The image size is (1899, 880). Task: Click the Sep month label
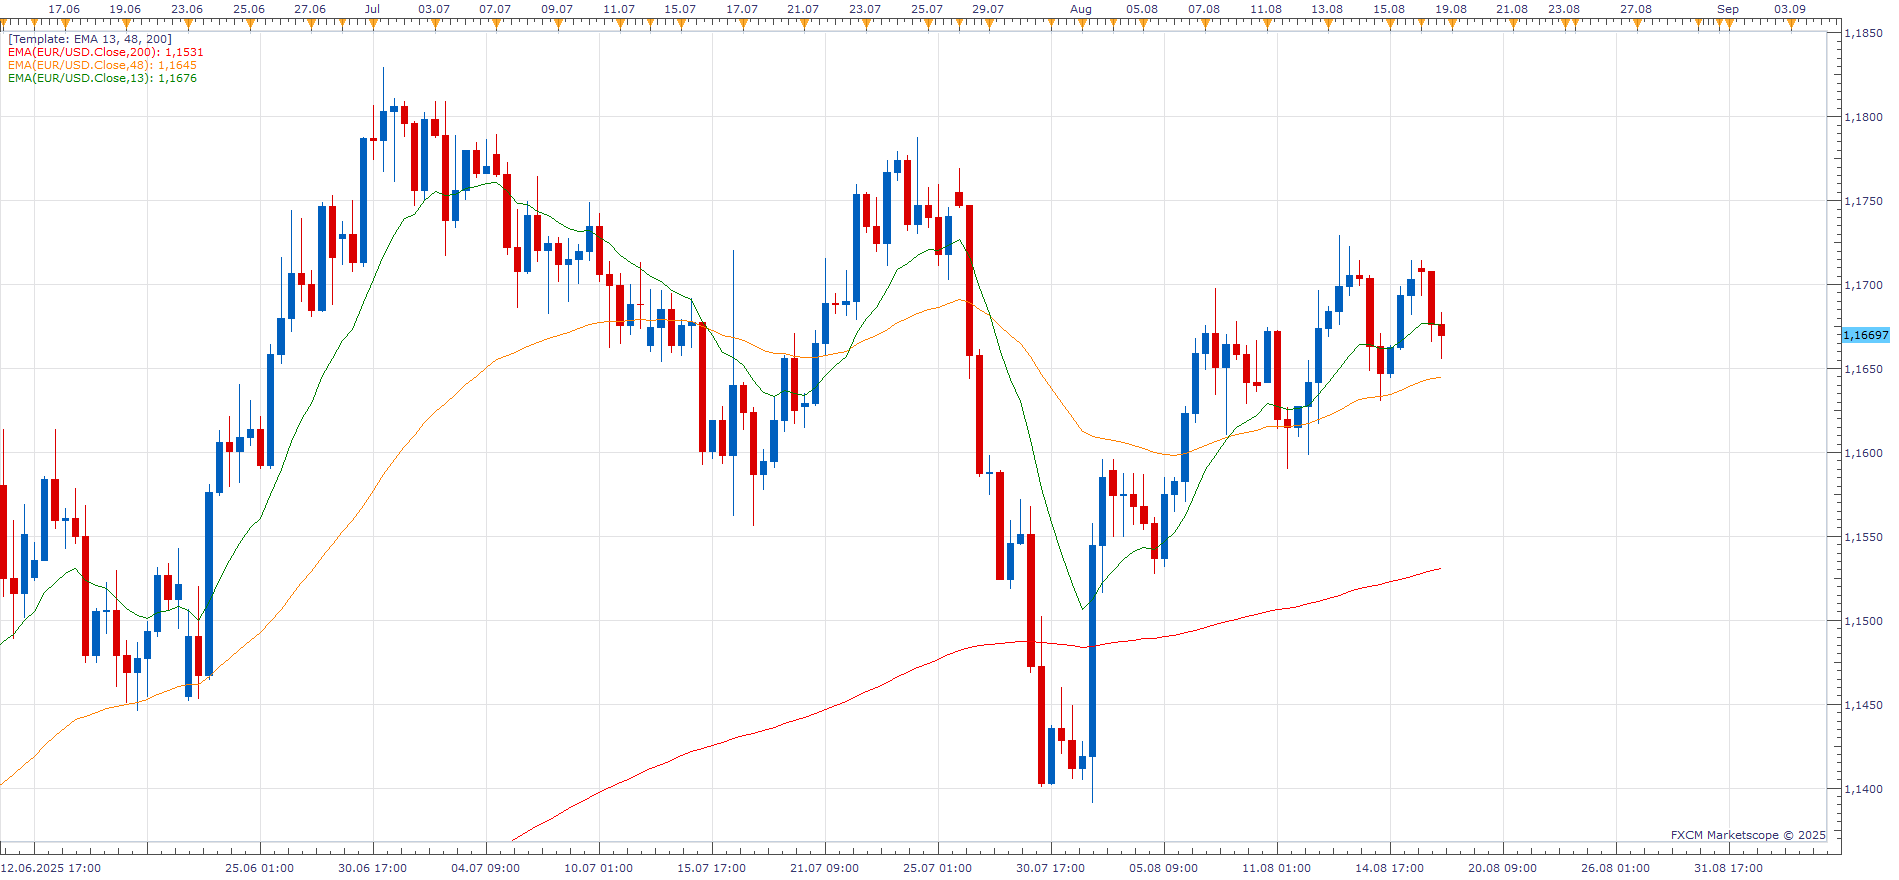pyautogui.click(x=1728, y=9)
